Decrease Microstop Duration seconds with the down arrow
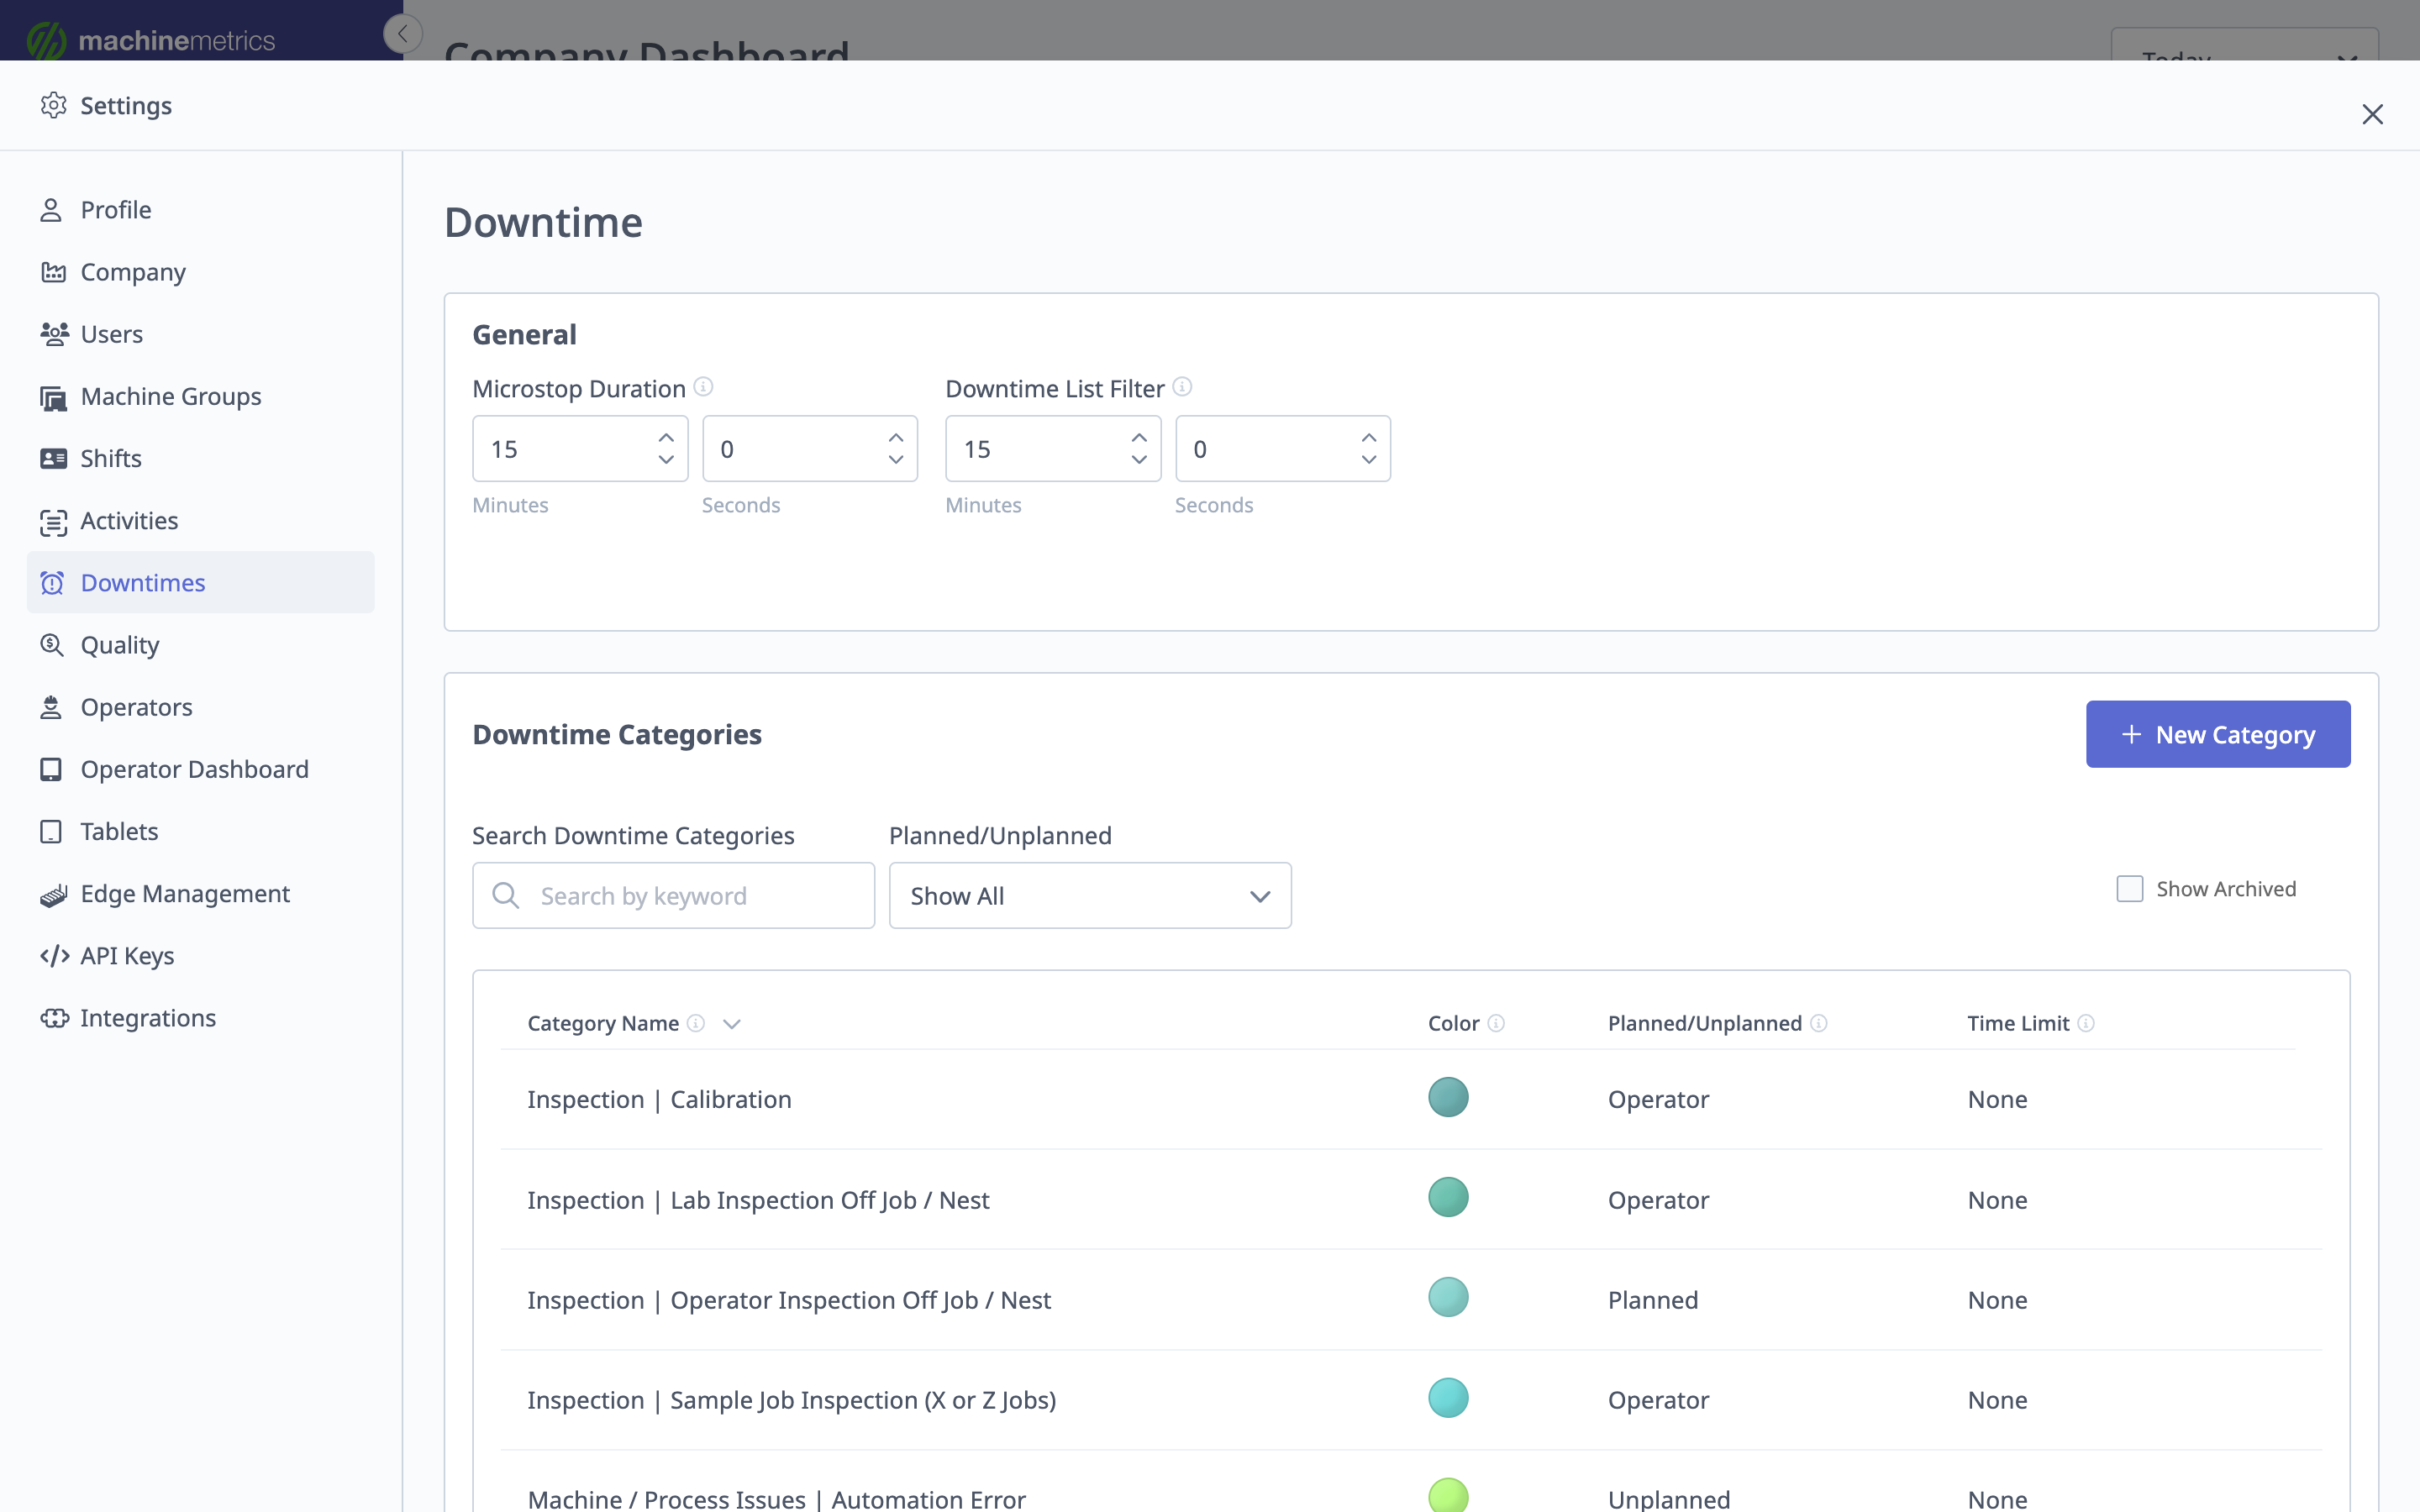2420x1512 pixels. click(896, 460)
